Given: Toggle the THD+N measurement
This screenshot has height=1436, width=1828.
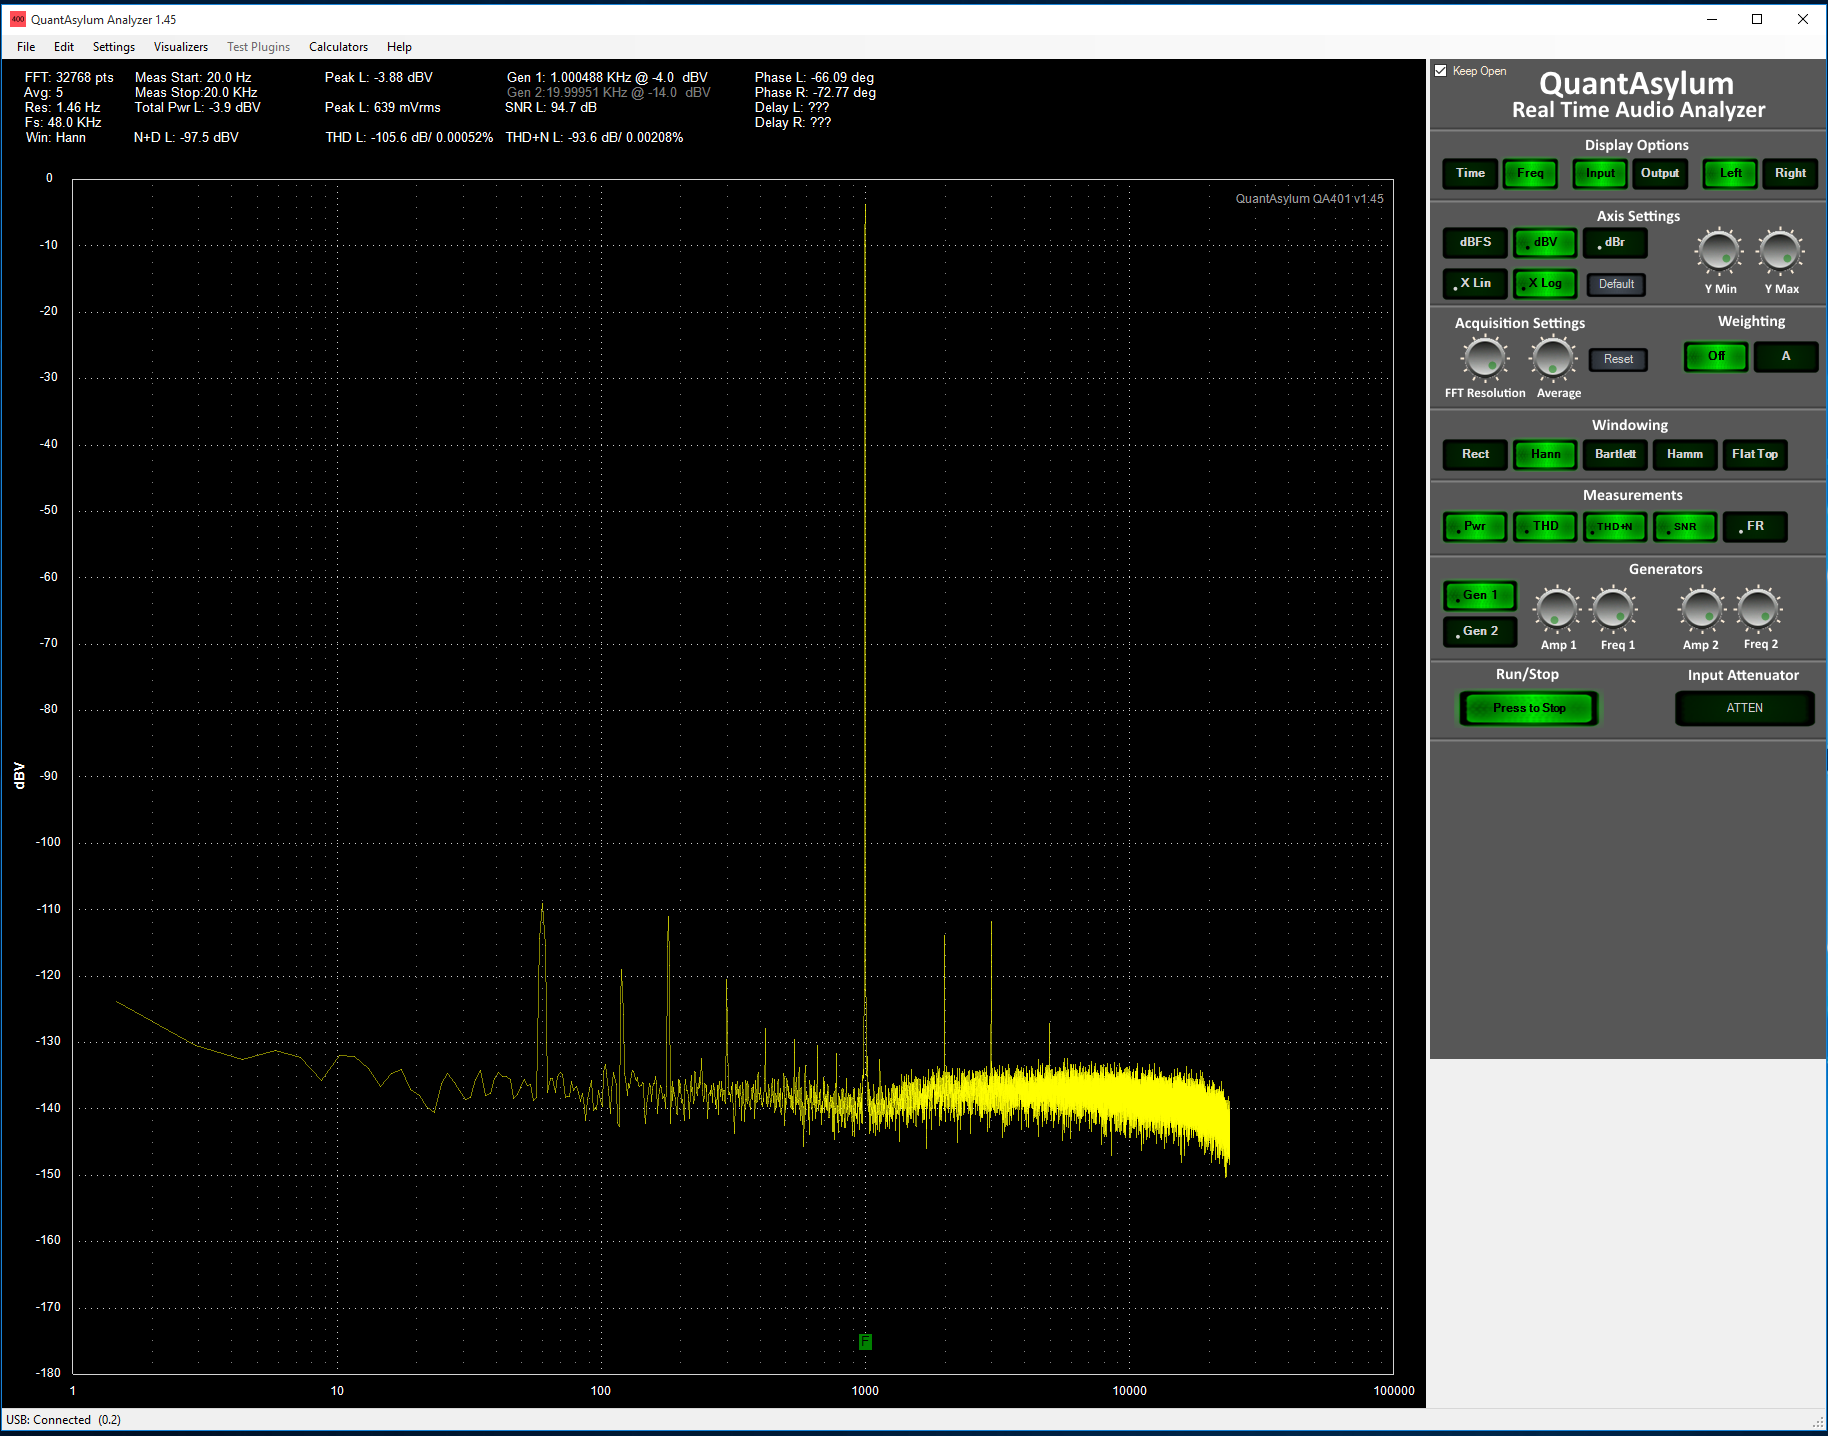Looking at the screenshot, I should [1615, 526].
